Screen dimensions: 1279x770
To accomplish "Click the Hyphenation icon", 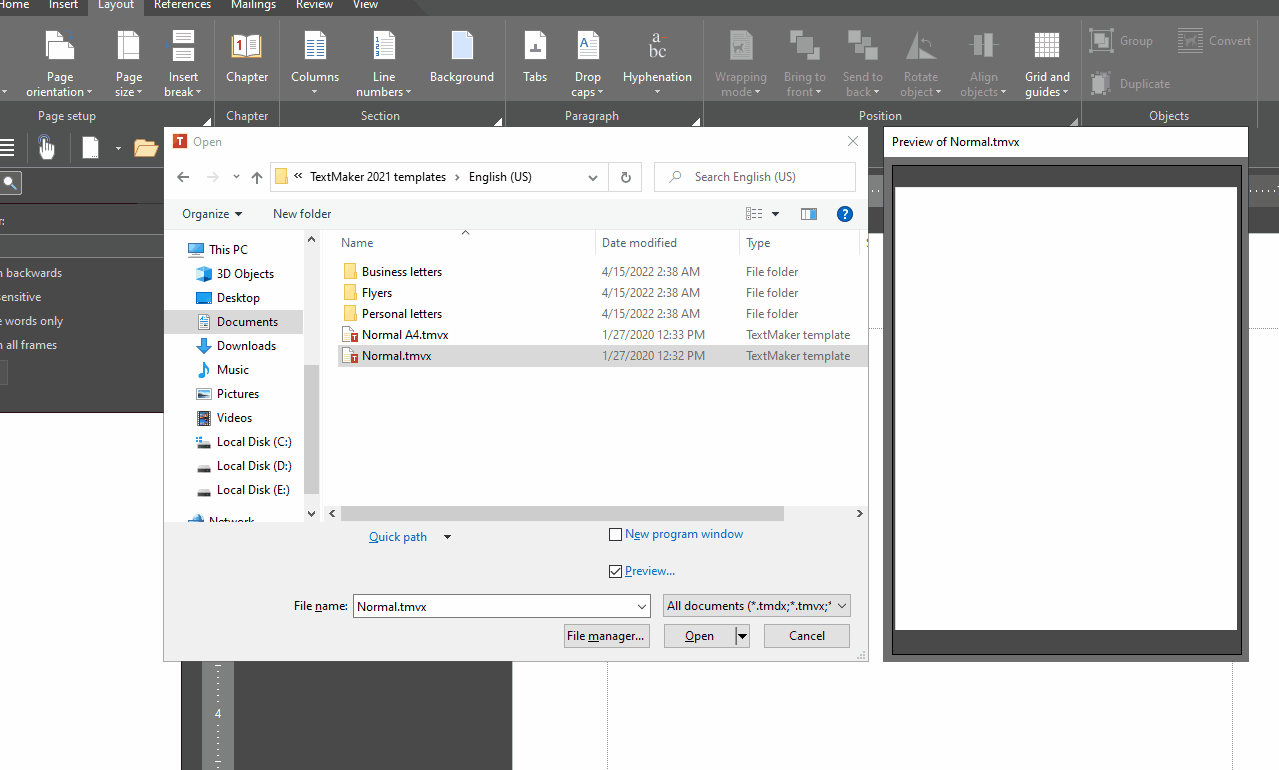I will [657, 47].
